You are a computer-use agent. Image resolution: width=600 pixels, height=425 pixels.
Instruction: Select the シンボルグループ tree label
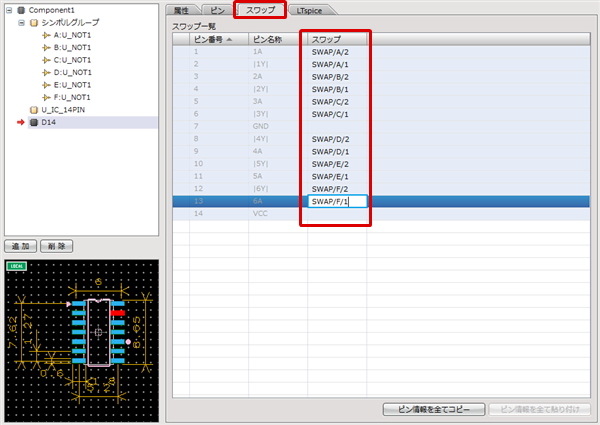[x=70, y=23]
